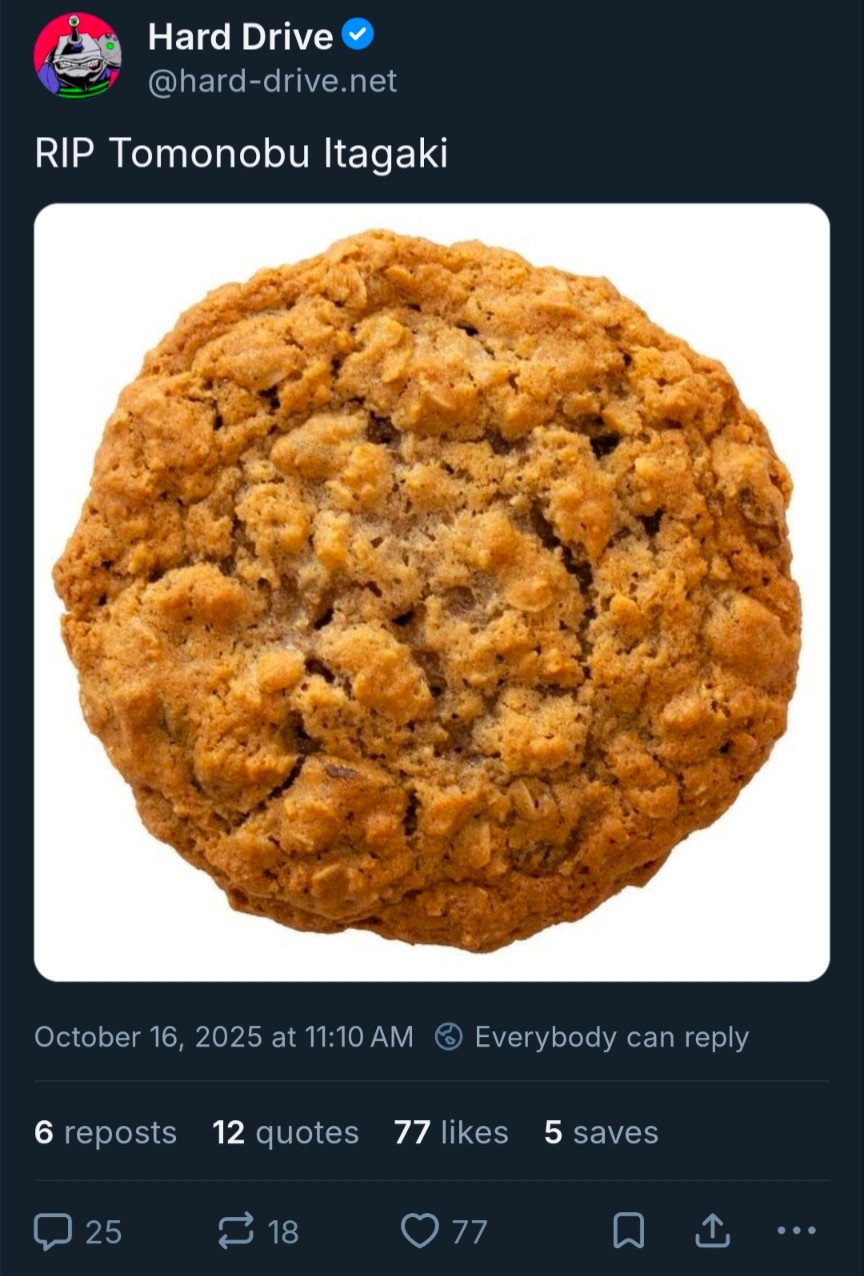Enlarge the oatmeal cookie image
Screen dimensions: 864x1276
[432, 592]
